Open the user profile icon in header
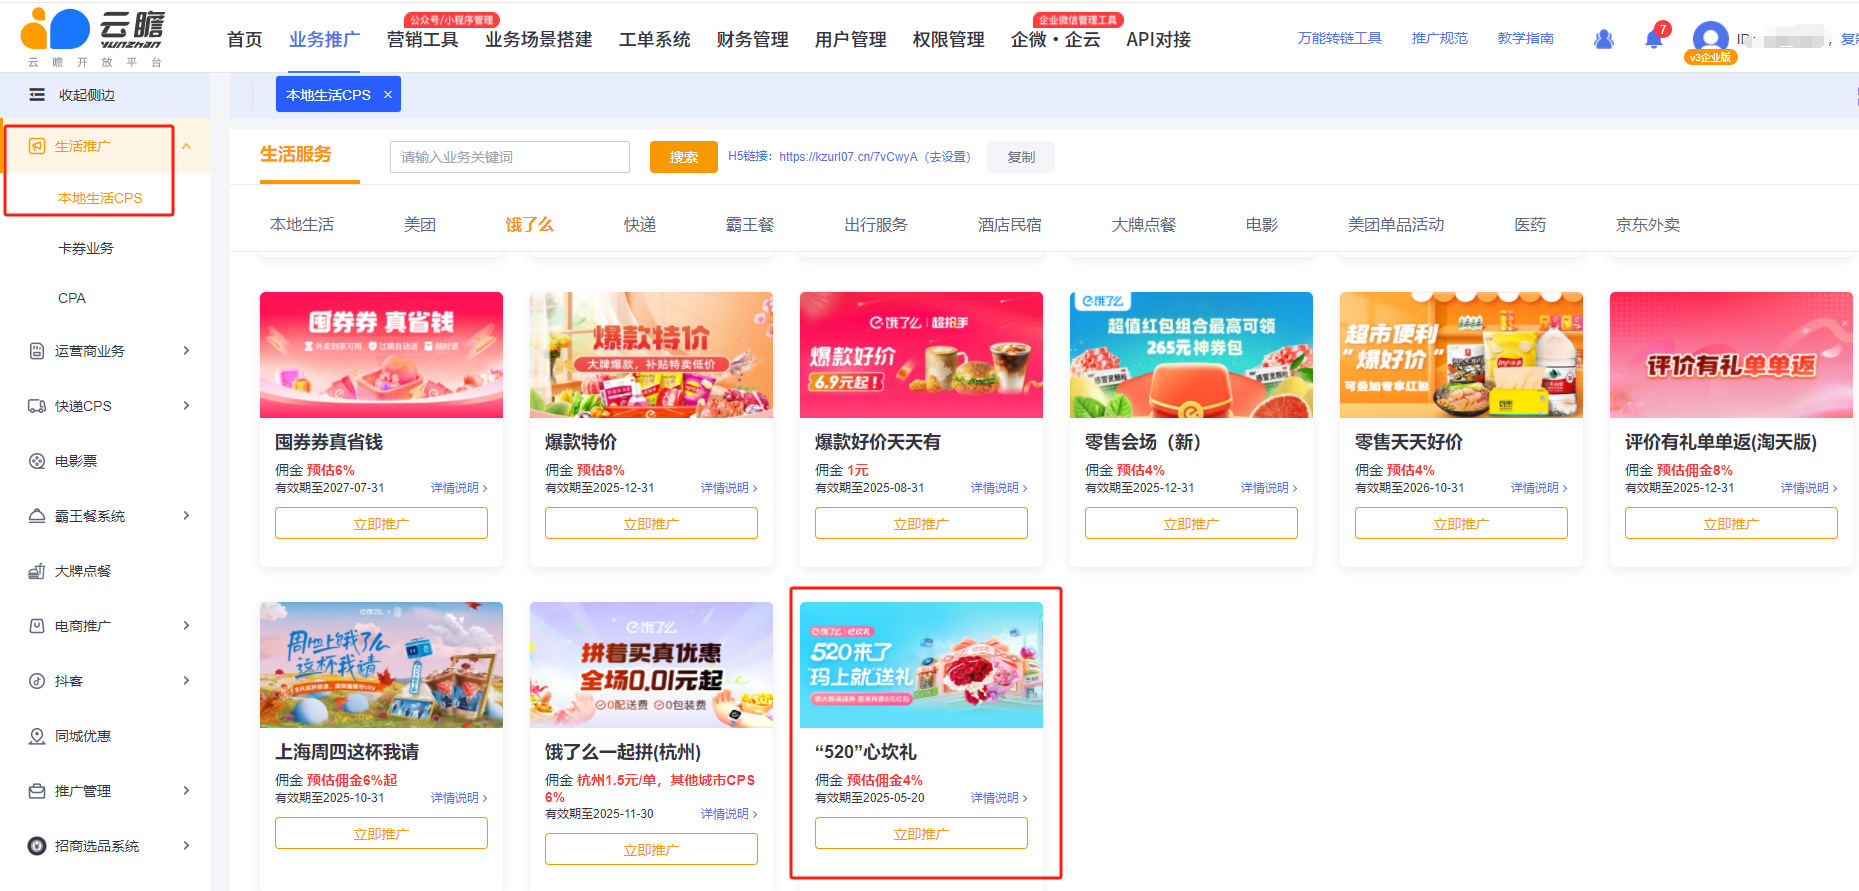The width and height of the screenshot is (1859, 891). [x=1604, y=39]
